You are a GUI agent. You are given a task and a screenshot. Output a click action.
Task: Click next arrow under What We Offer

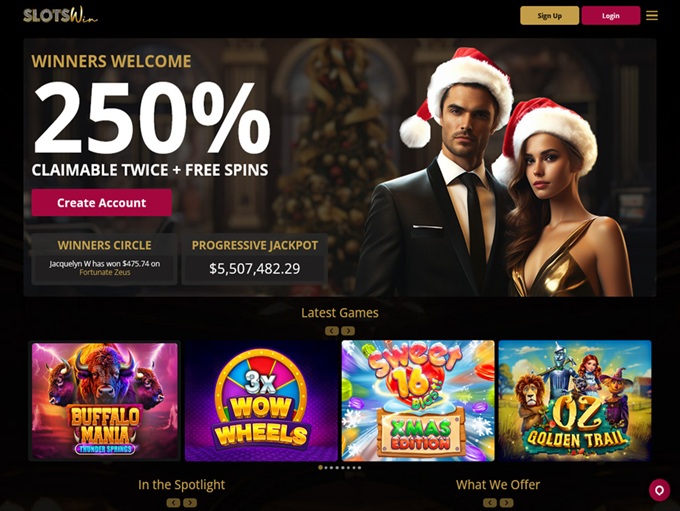point(506,503)
